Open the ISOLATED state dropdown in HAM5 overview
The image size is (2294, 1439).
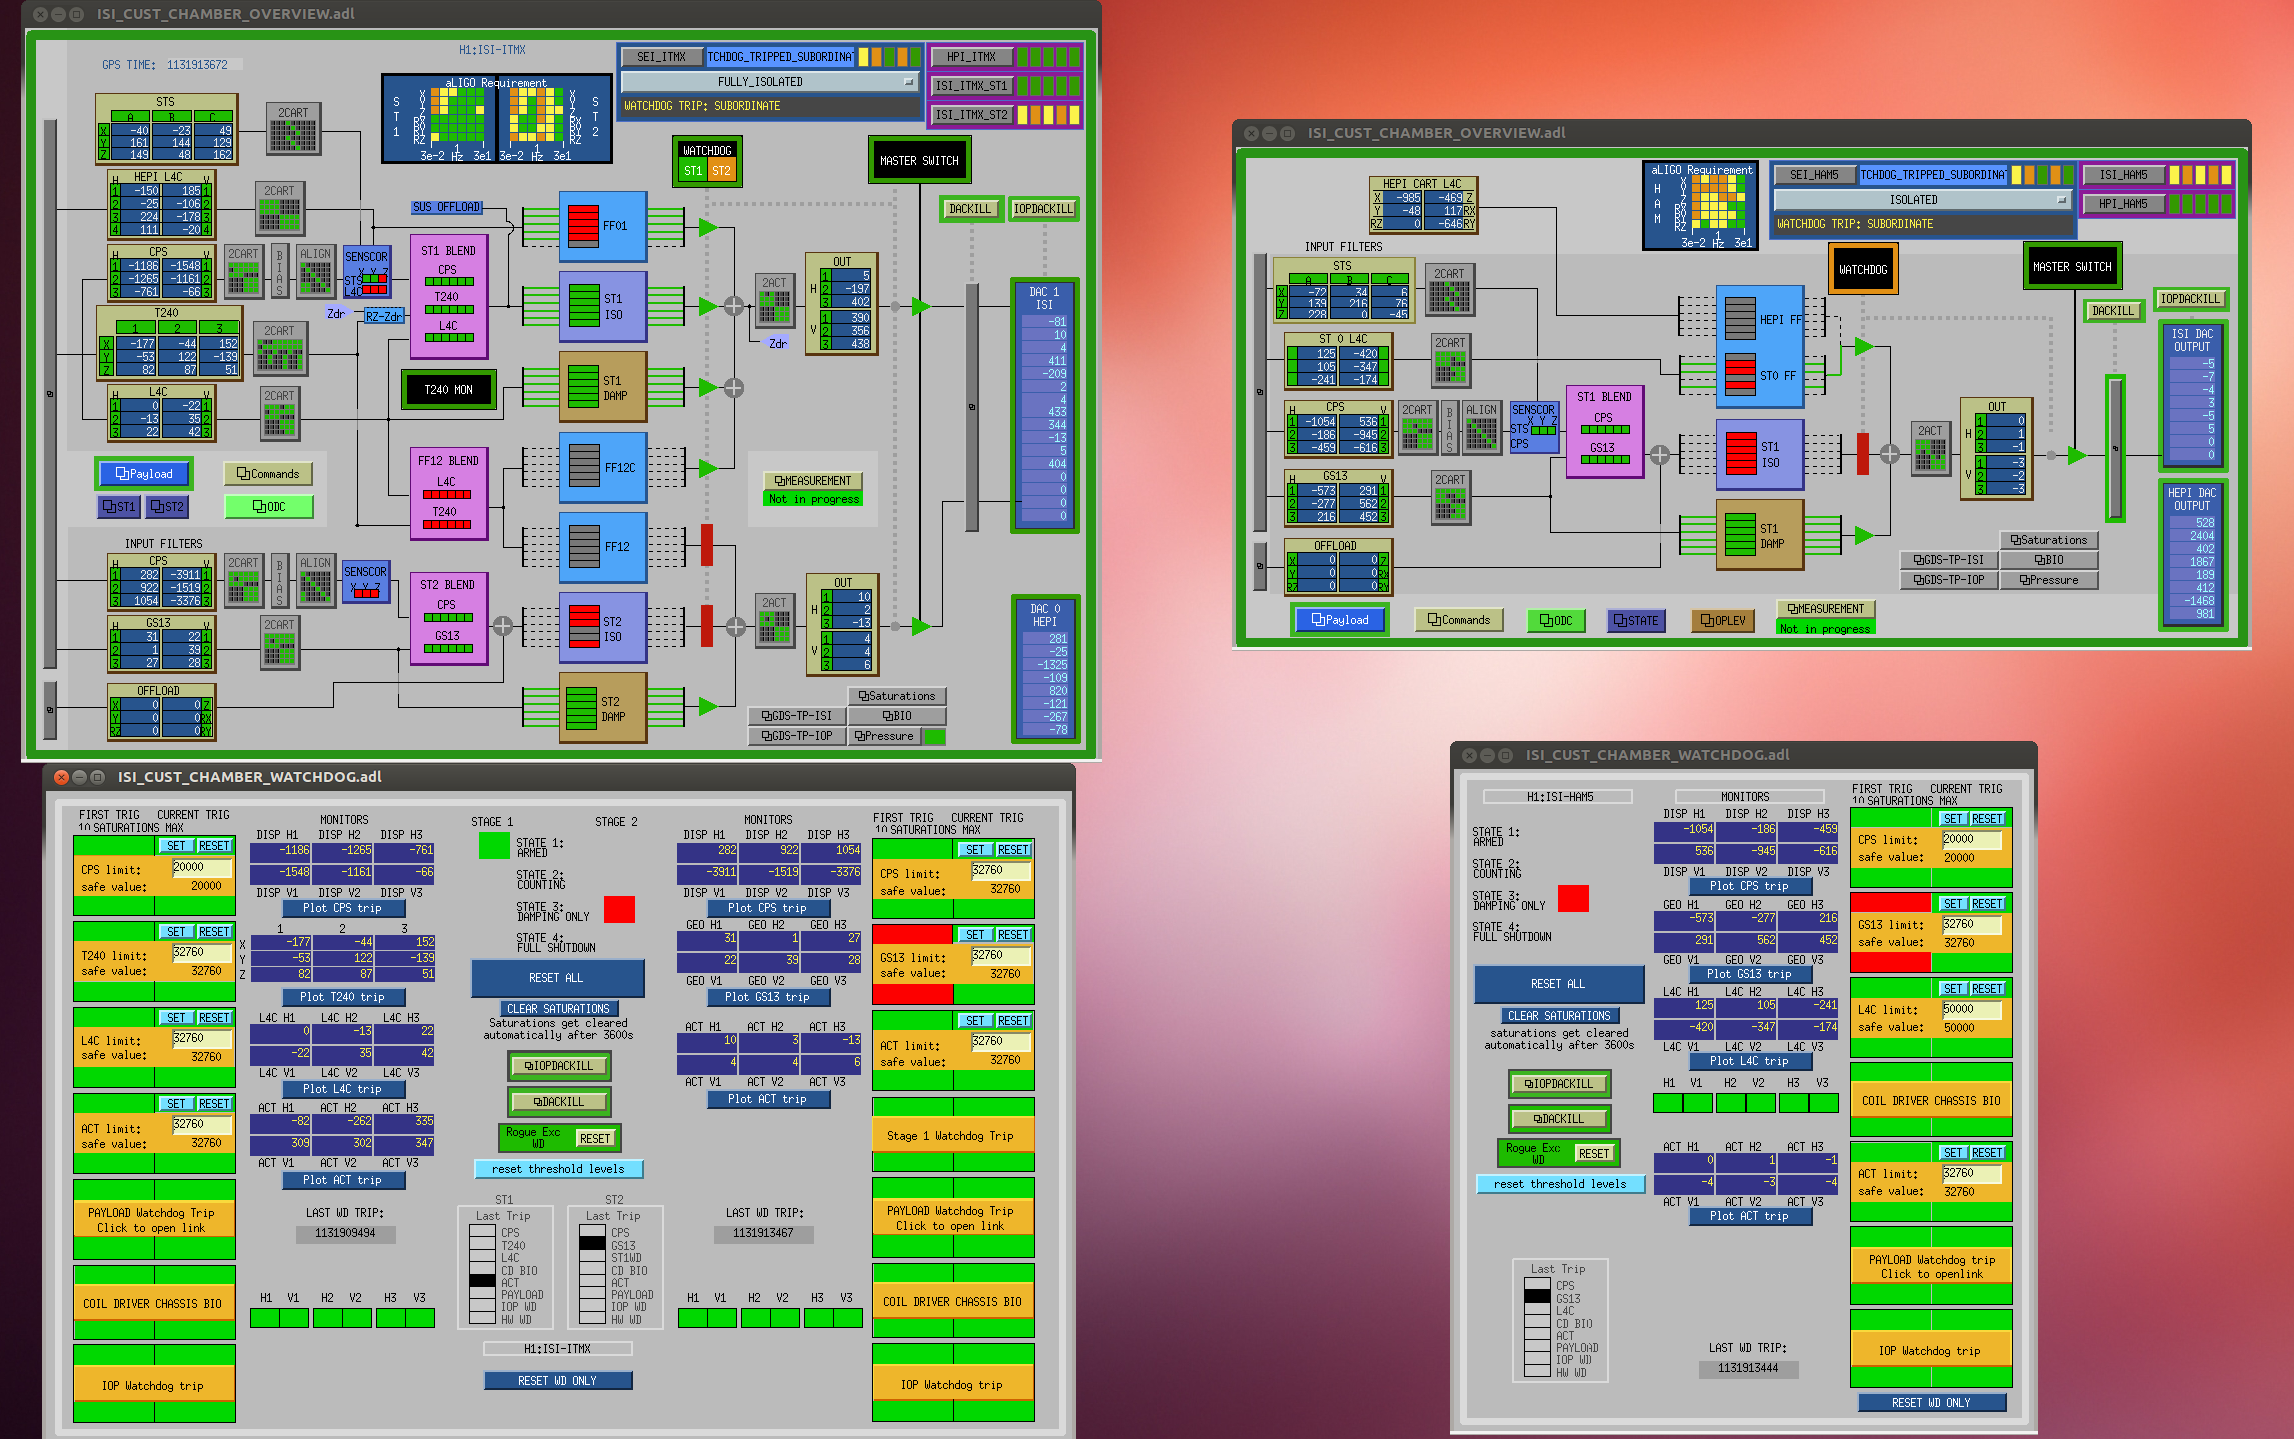[1921, 200]
